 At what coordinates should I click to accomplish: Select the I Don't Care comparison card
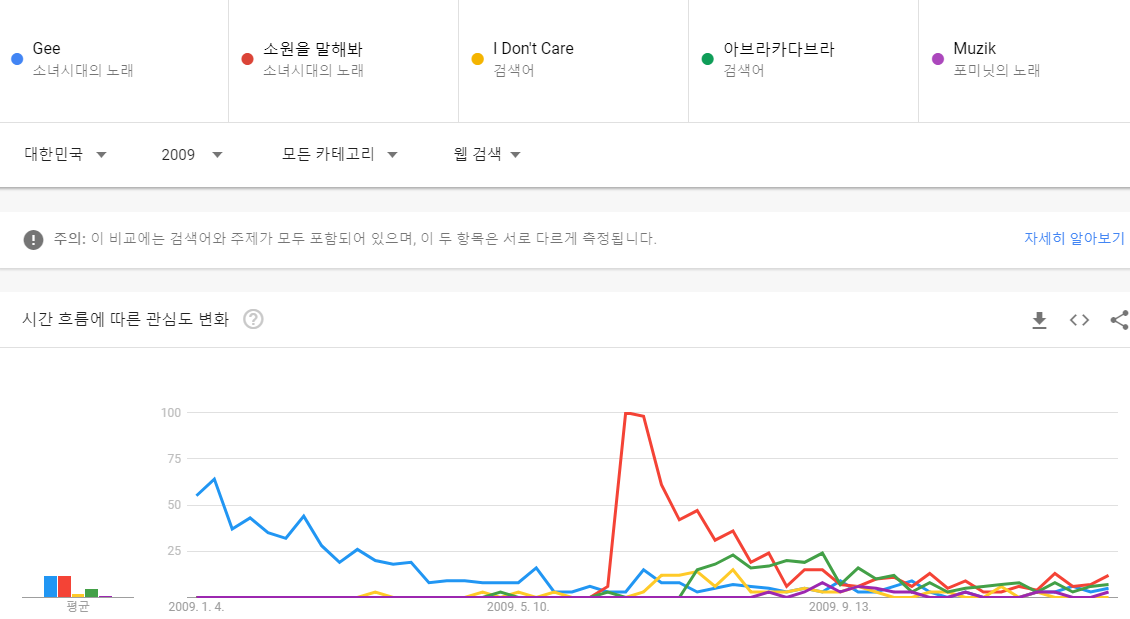[570, 59]
